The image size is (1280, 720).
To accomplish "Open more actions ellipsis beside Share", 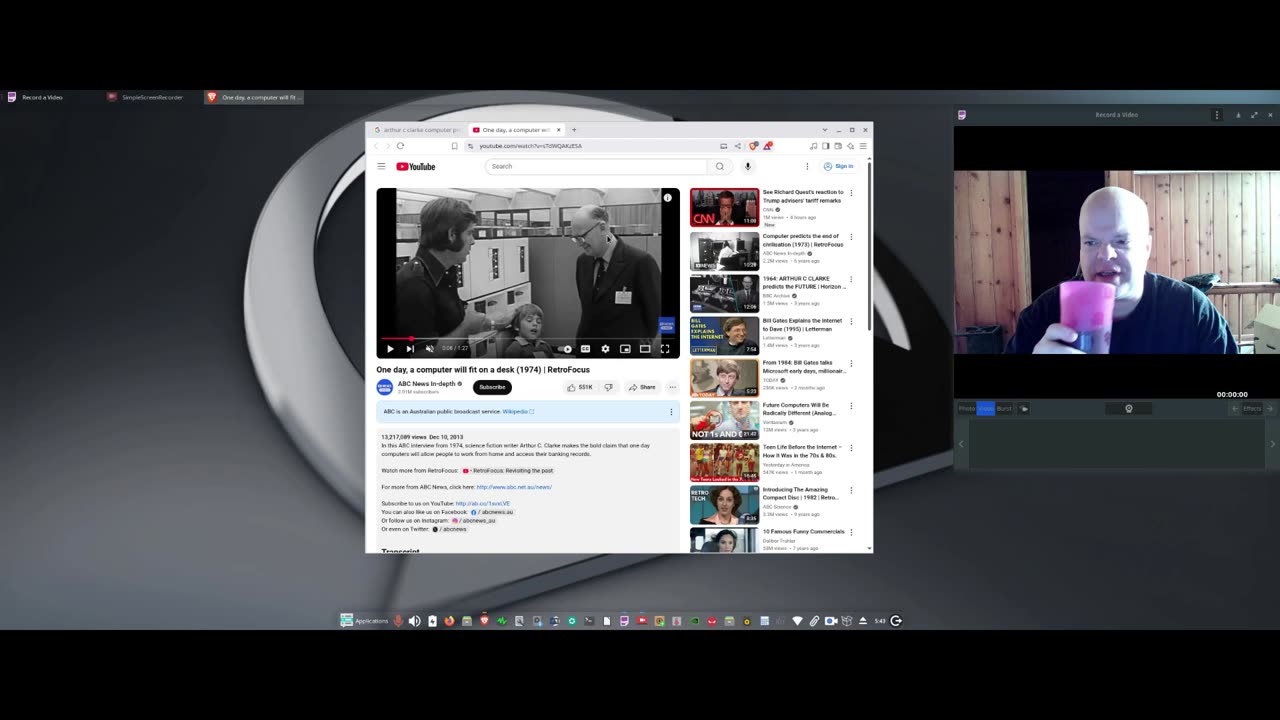I will pyautogui.click(x=672, y=387).
